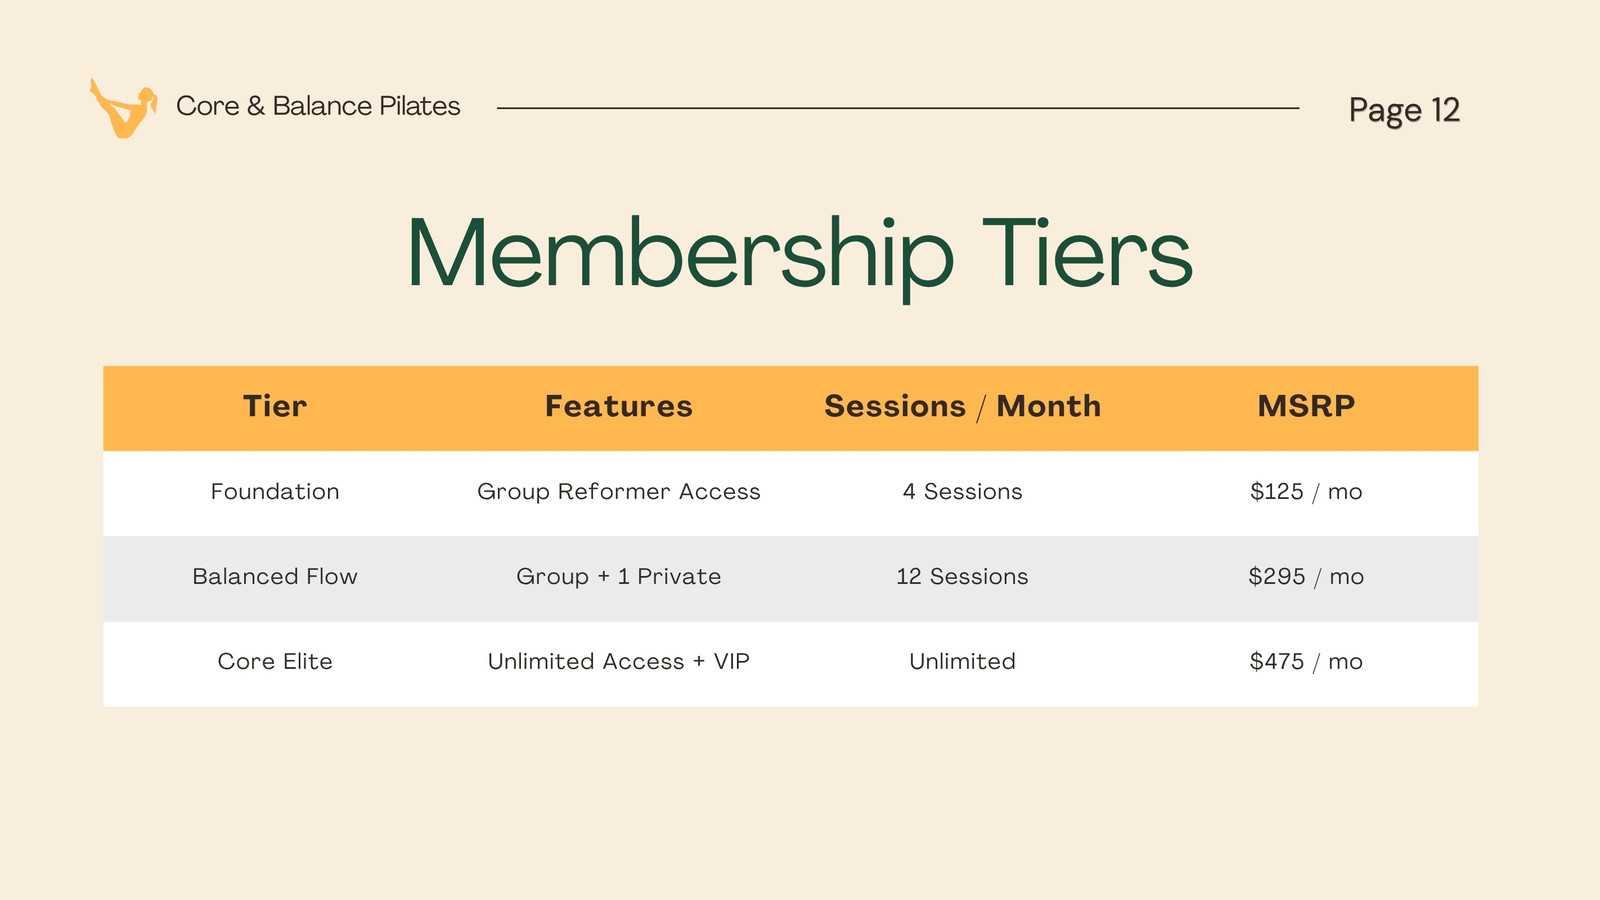Select the Foundation tier cell
This screenshot has height=900, width=1600.
click(275, 492)
